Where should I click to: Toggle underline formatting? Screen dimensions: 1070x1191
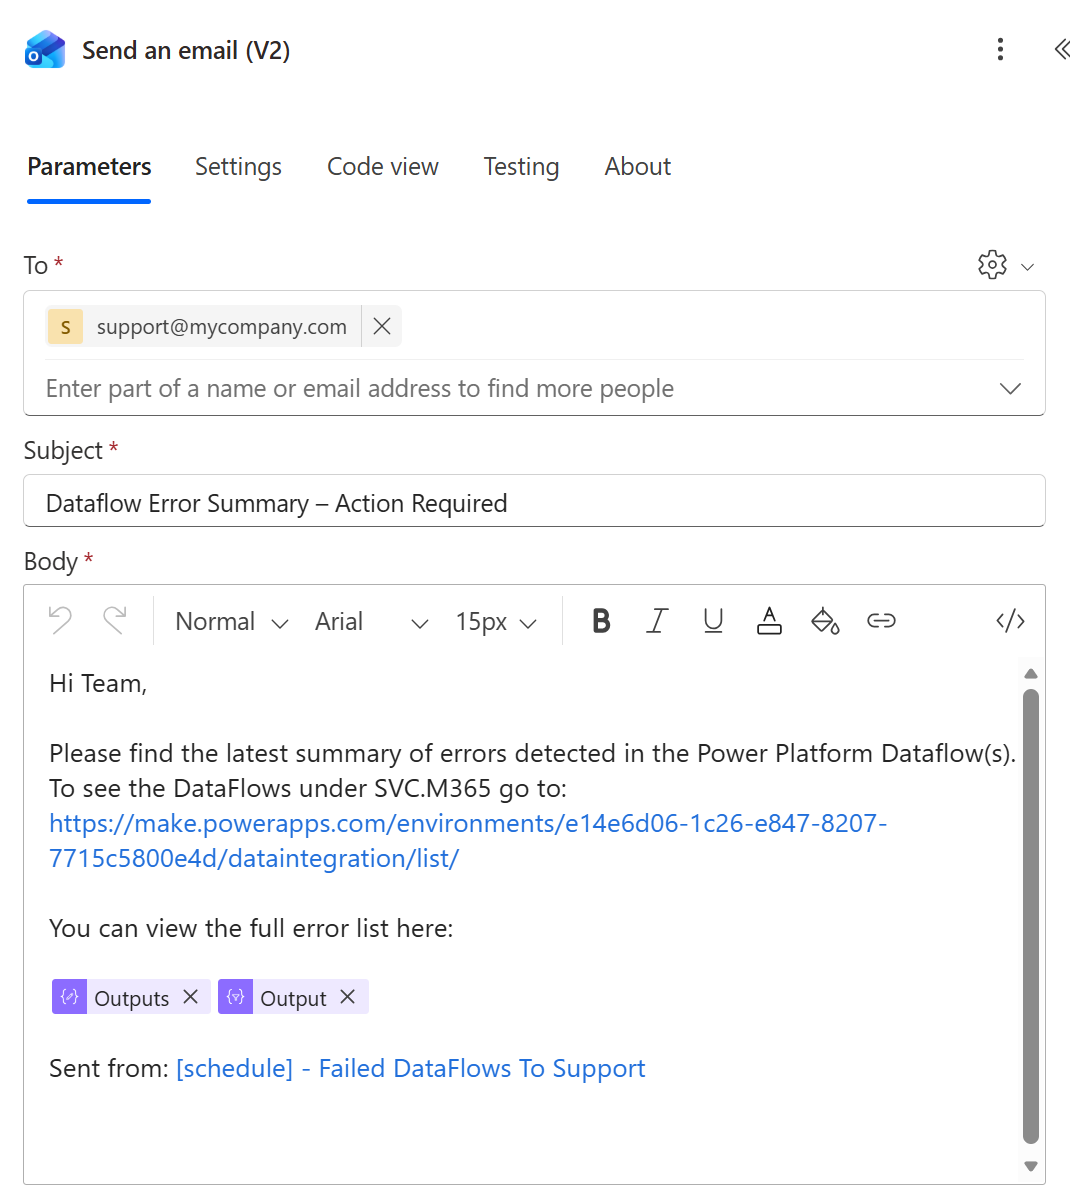[x=713, y=621]
